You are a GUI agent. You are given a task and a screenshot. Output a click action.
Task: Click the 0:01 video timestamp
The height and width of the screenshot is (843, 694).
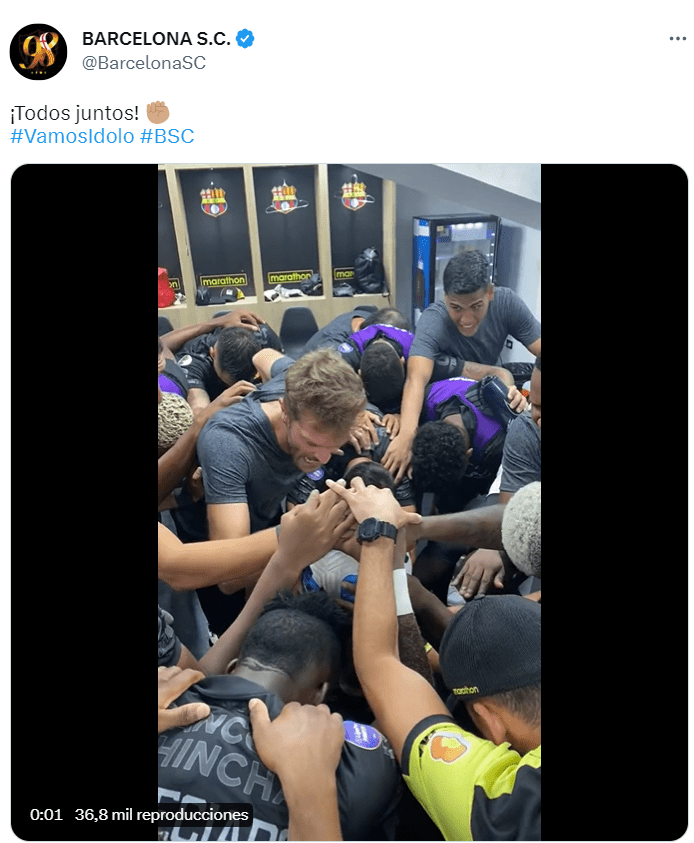click(46, 815)
